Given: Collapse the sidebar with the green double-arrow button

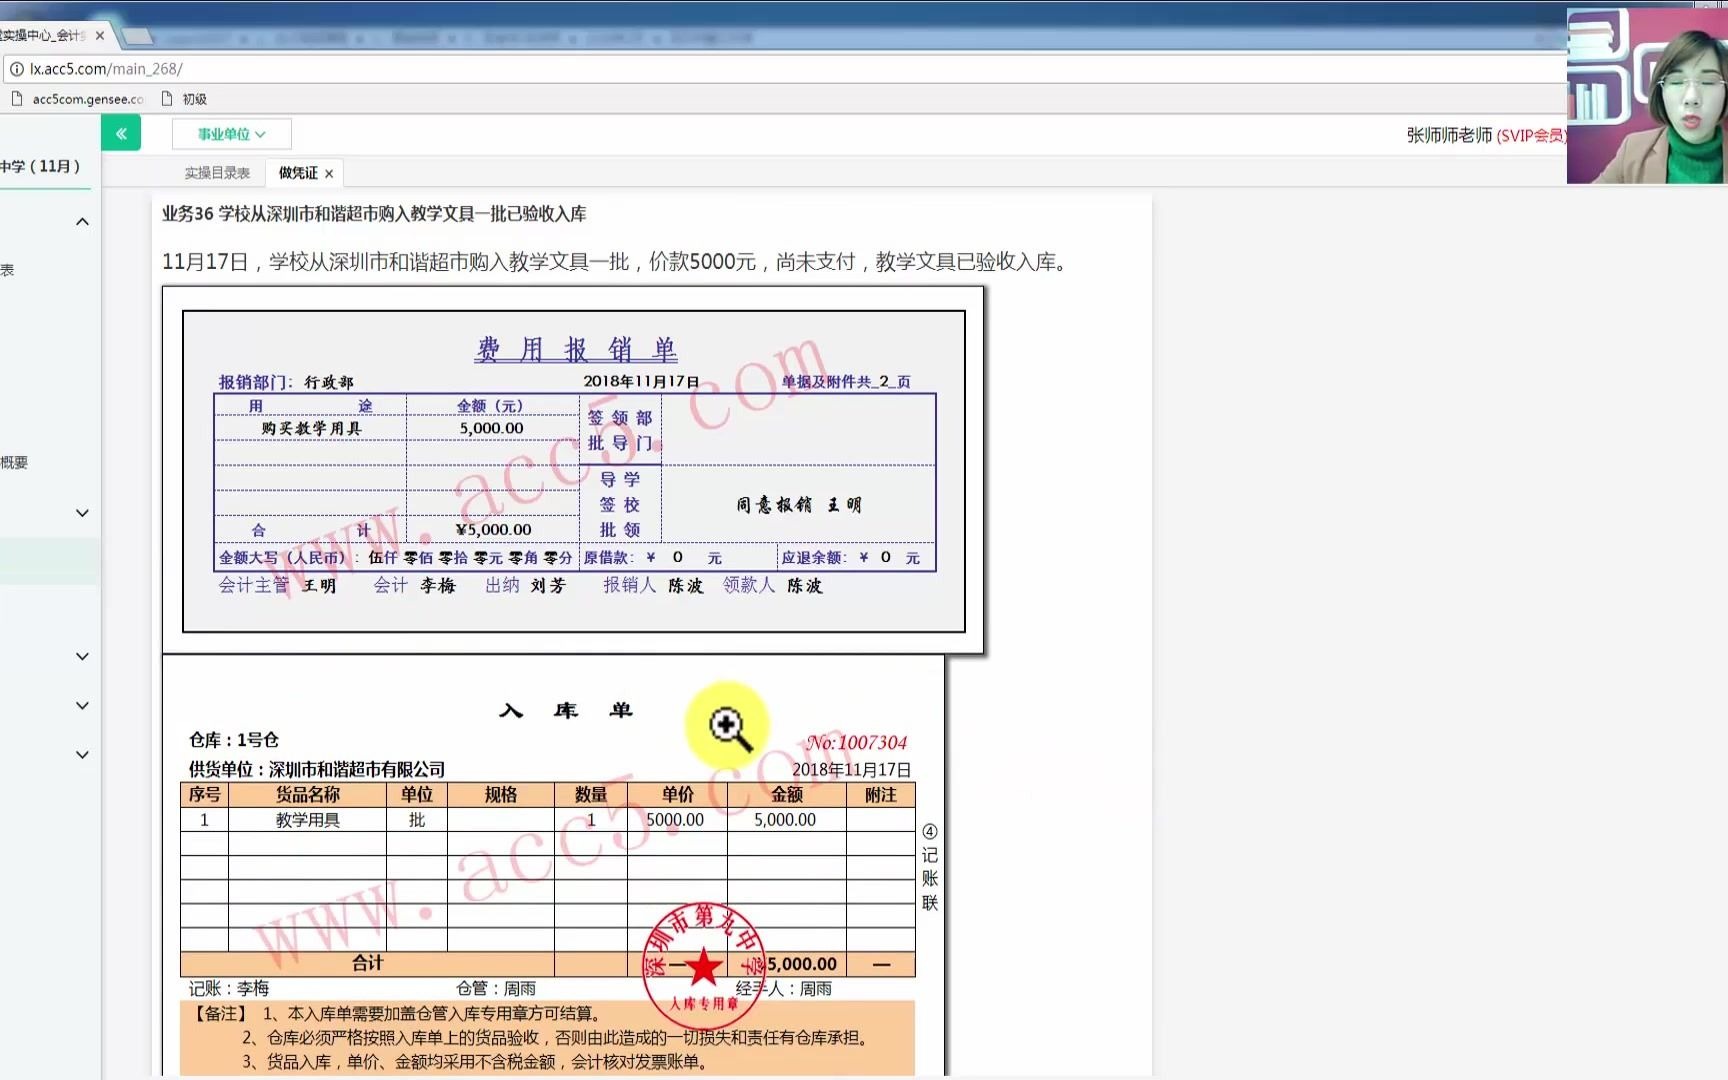Looking at the screenshot, I should 121,133.
